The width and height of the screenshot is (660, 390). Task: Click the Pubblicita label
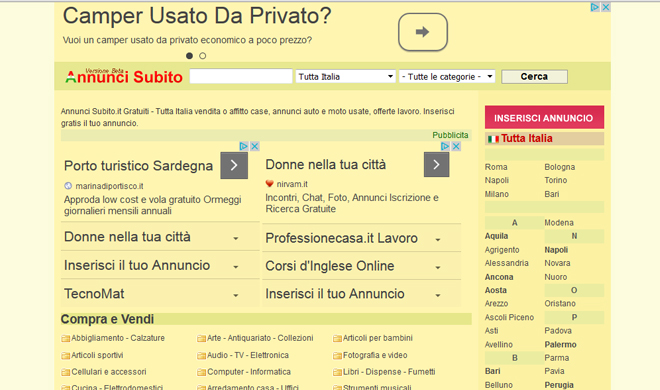click(450, 135)
